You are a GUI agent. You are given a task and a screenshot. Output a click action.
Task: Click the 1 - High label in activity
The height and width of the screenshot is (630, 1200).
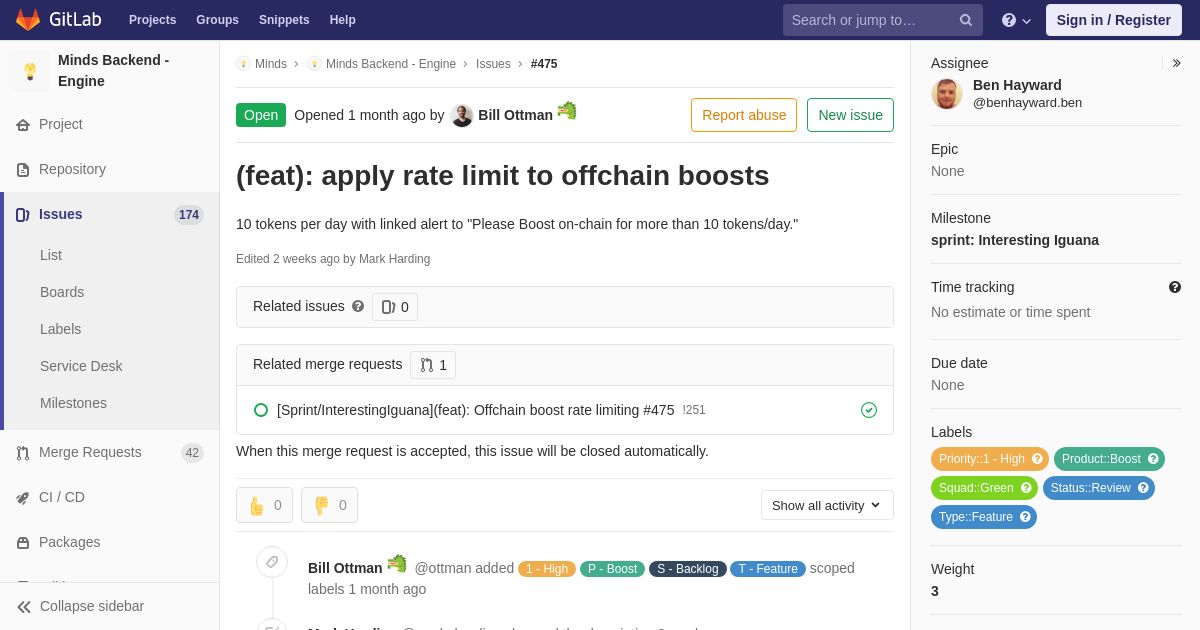coord(547,569)
